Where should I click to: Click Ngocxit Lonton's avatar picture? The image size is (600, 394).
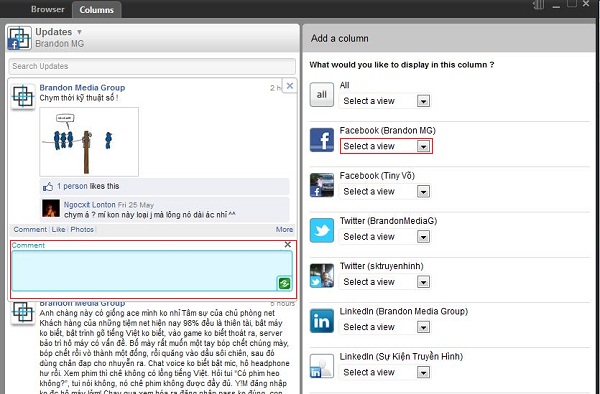[x=51, y=208]
